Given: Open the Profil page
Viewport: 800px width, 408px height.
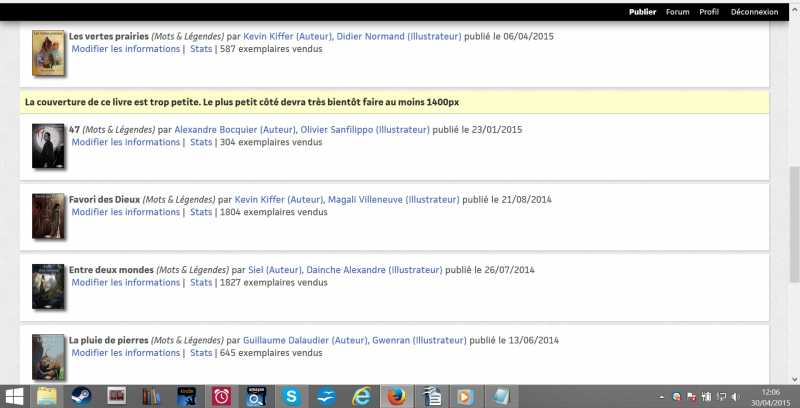Looking at the screenshot, I should pos(709,12).
